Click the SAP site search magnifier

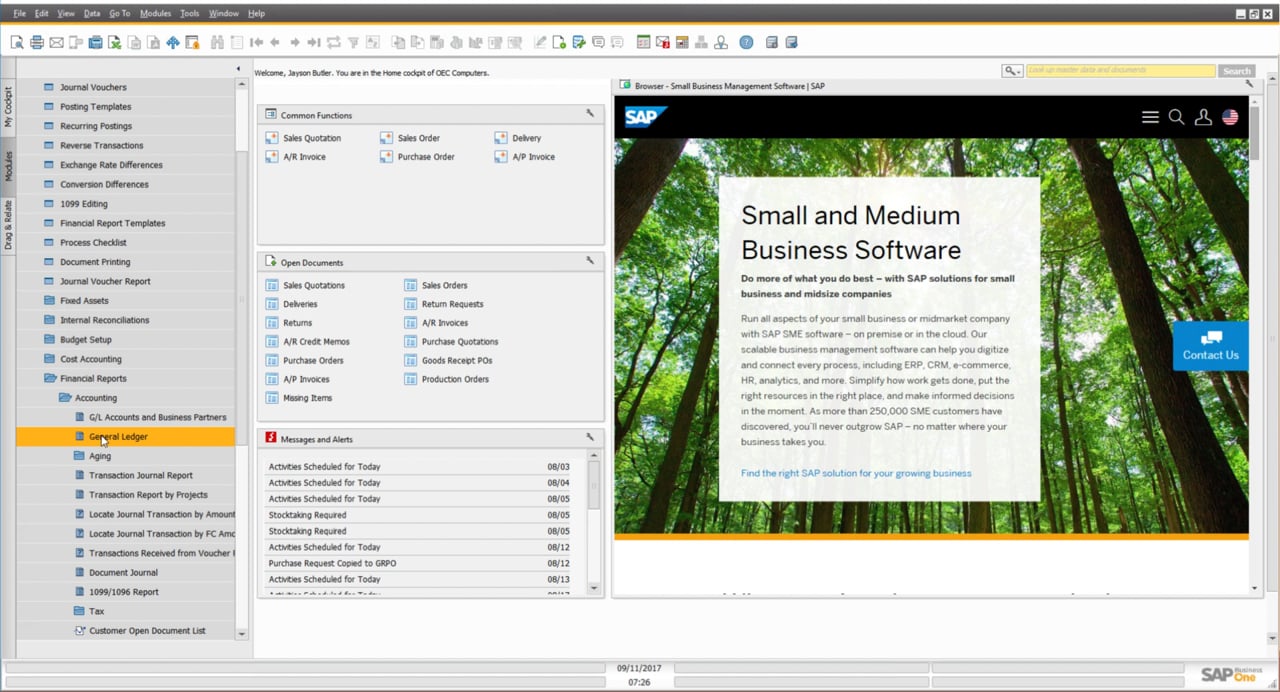click(1176, 117)
